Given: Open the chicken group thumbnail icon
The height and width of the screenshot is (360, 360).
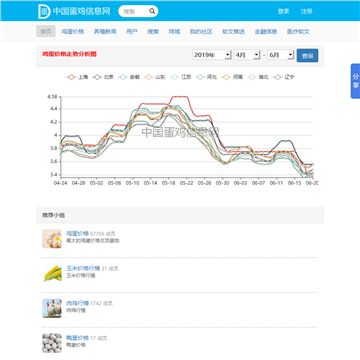Looking at the screenshot, I should click(52, 308).
